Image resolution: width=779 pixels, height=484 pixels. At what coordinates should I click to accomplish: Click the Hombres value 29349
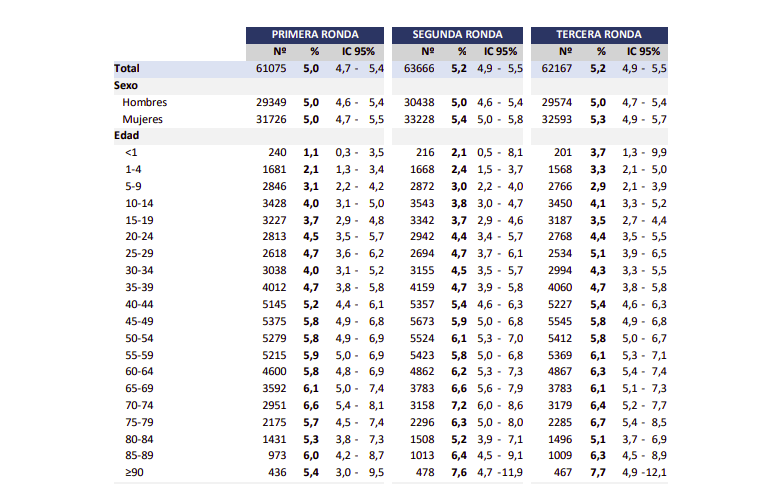[x=272, y=103]
